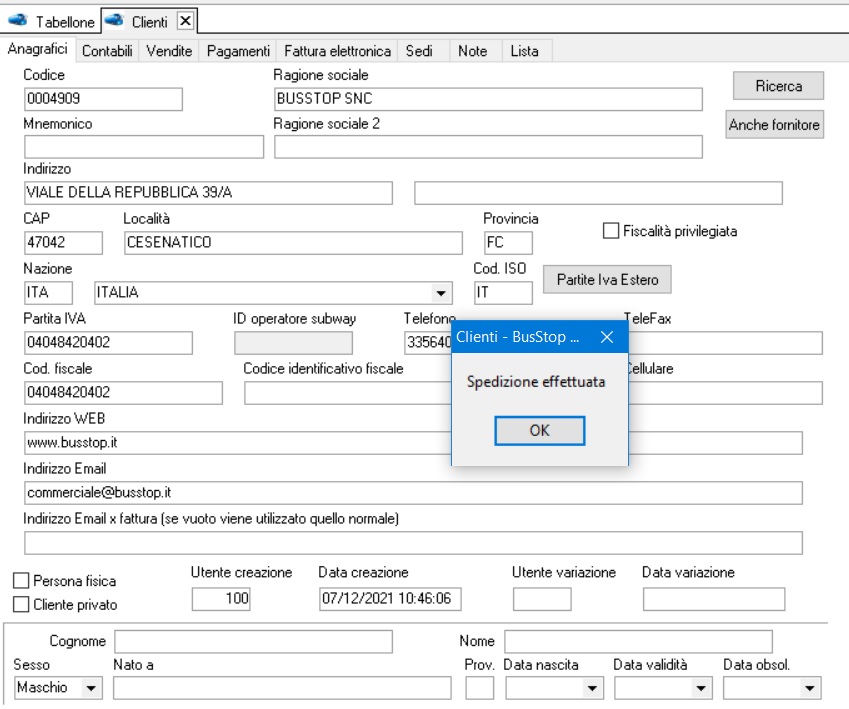Screen dimensions: 849x709
Task: Edit Indirizzo VIALE DELLA REPUBBLICA field
Action: point(208,193)
